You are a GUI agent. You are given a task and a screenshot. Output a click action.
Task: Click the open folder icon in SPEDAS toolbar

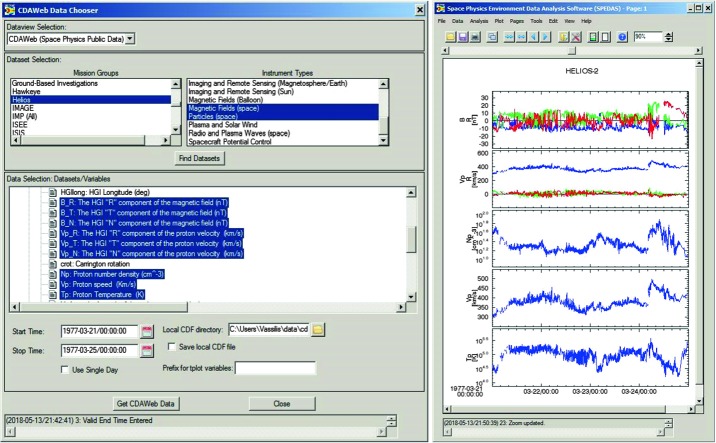pyautogui.click(x=451, y=37)
